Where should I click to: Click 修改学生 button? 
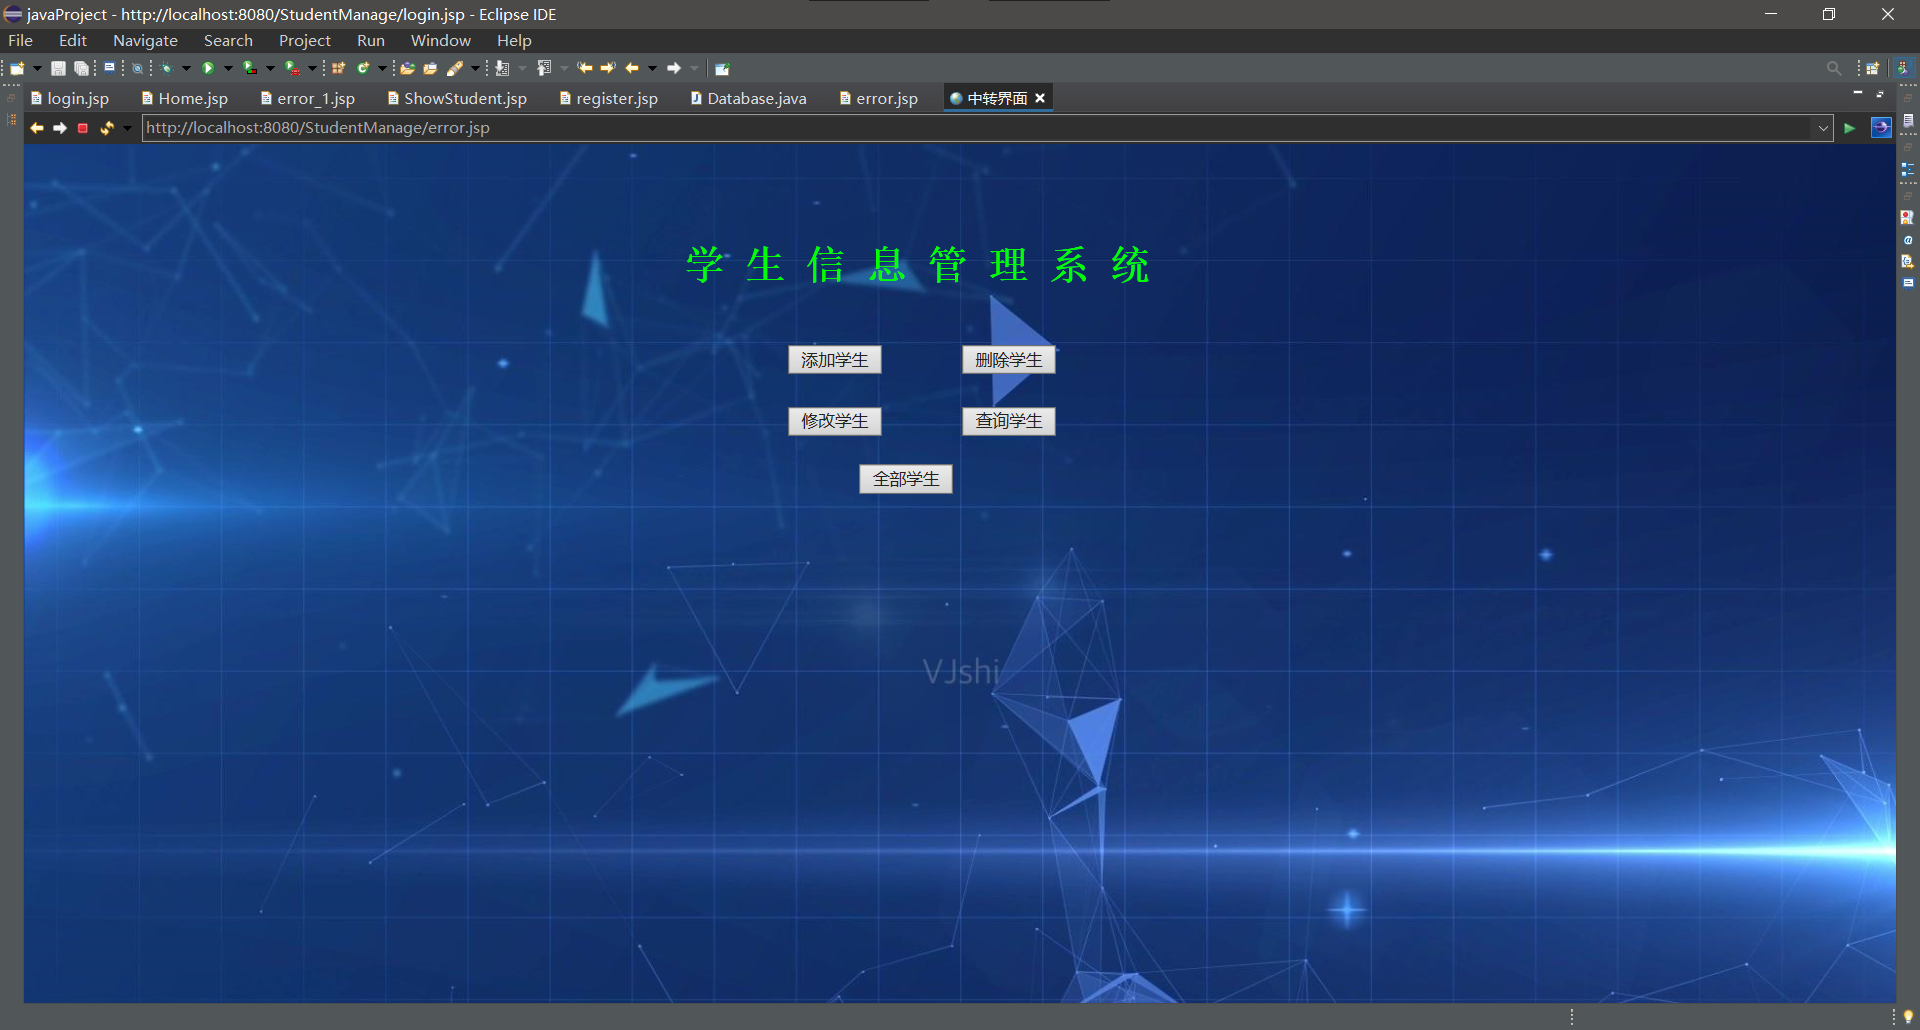[x=835, y=421]
